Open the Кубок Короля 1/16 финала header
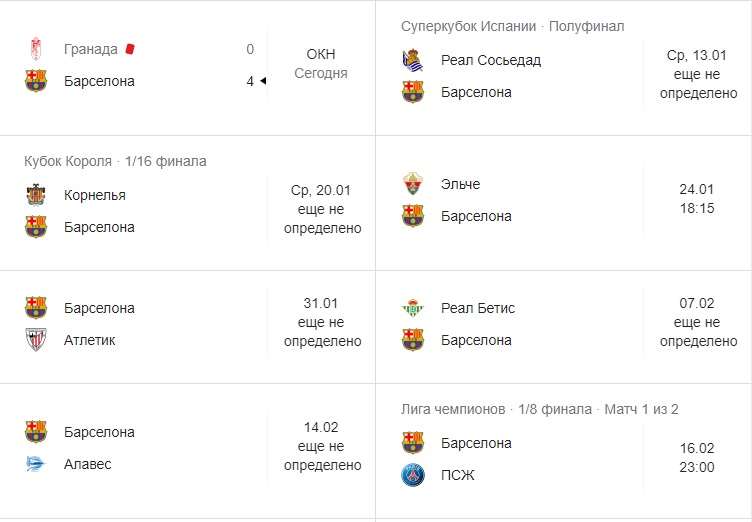This screenshot has width=752, height=522. (x=115, y=161)
